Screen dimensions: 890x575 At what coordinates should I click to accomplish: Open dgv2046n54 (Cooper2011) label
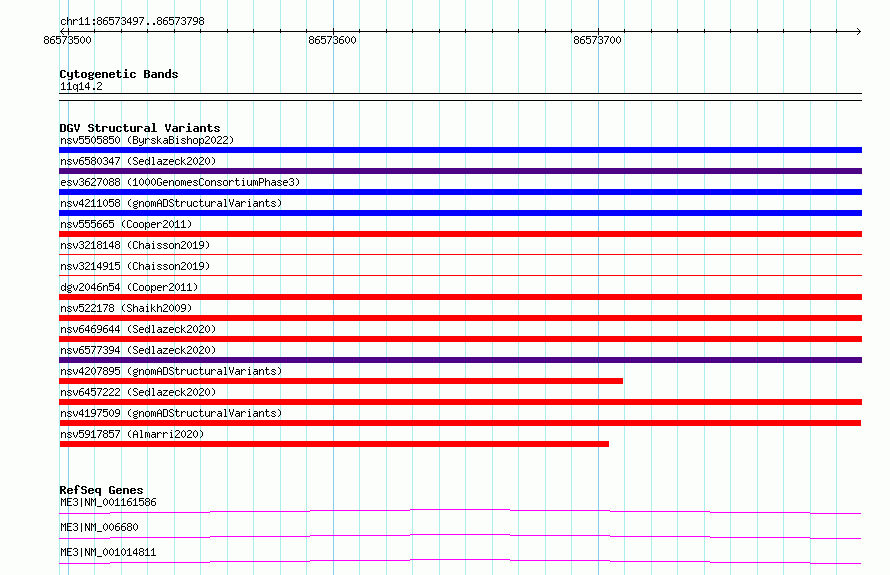click(x=129, y=287)
